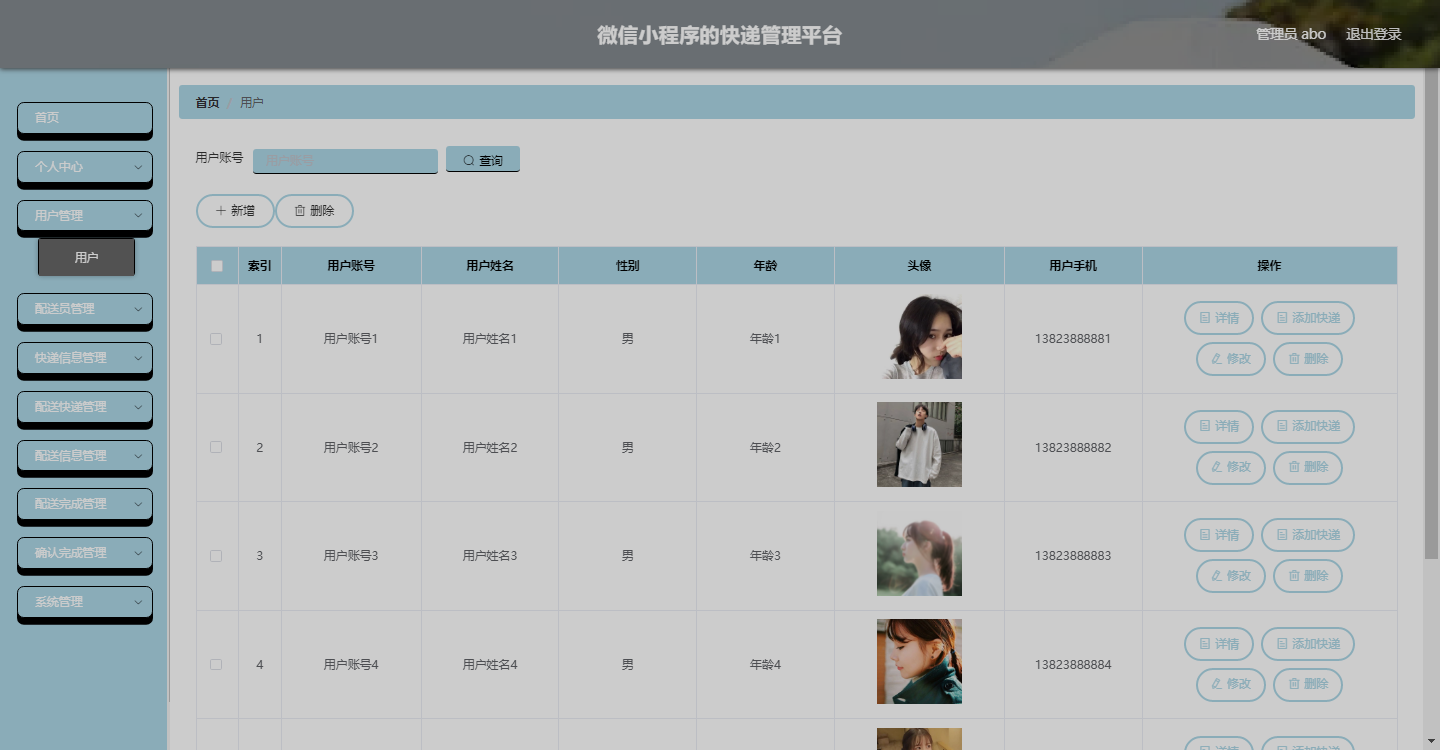
Task: Click 删除 trash icon for 用户账号1
Action: coord(1294,358)
